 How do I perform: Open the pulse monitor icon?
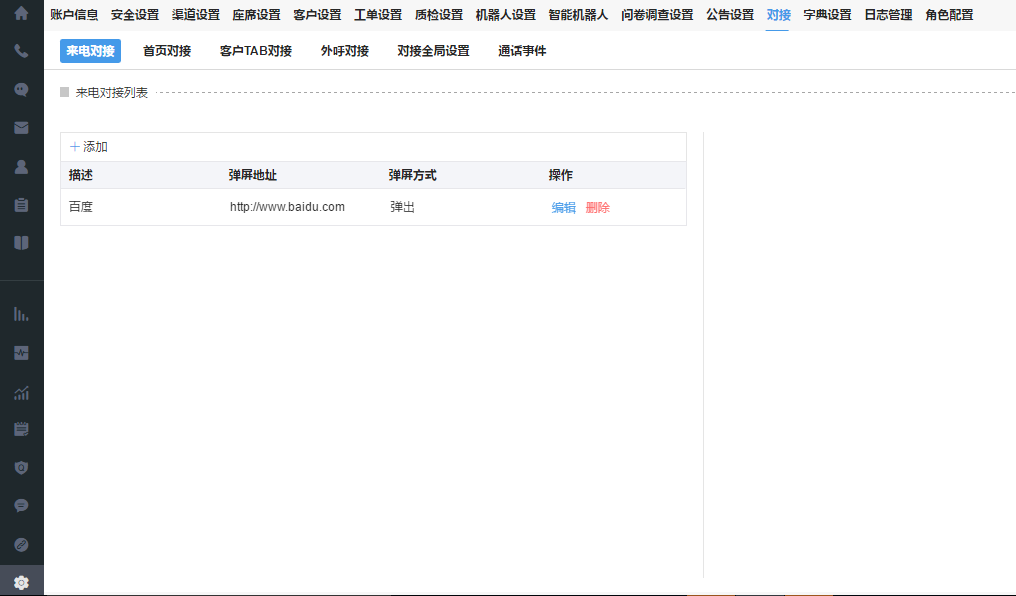coord(21,353)
